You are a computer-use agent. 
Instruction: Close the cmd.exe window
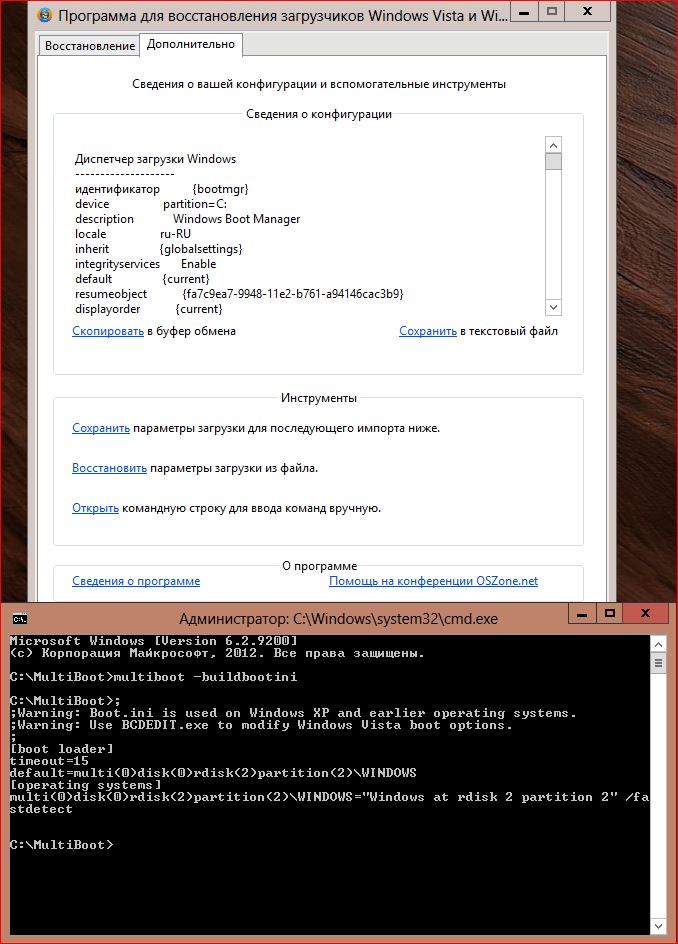[645, 613]
